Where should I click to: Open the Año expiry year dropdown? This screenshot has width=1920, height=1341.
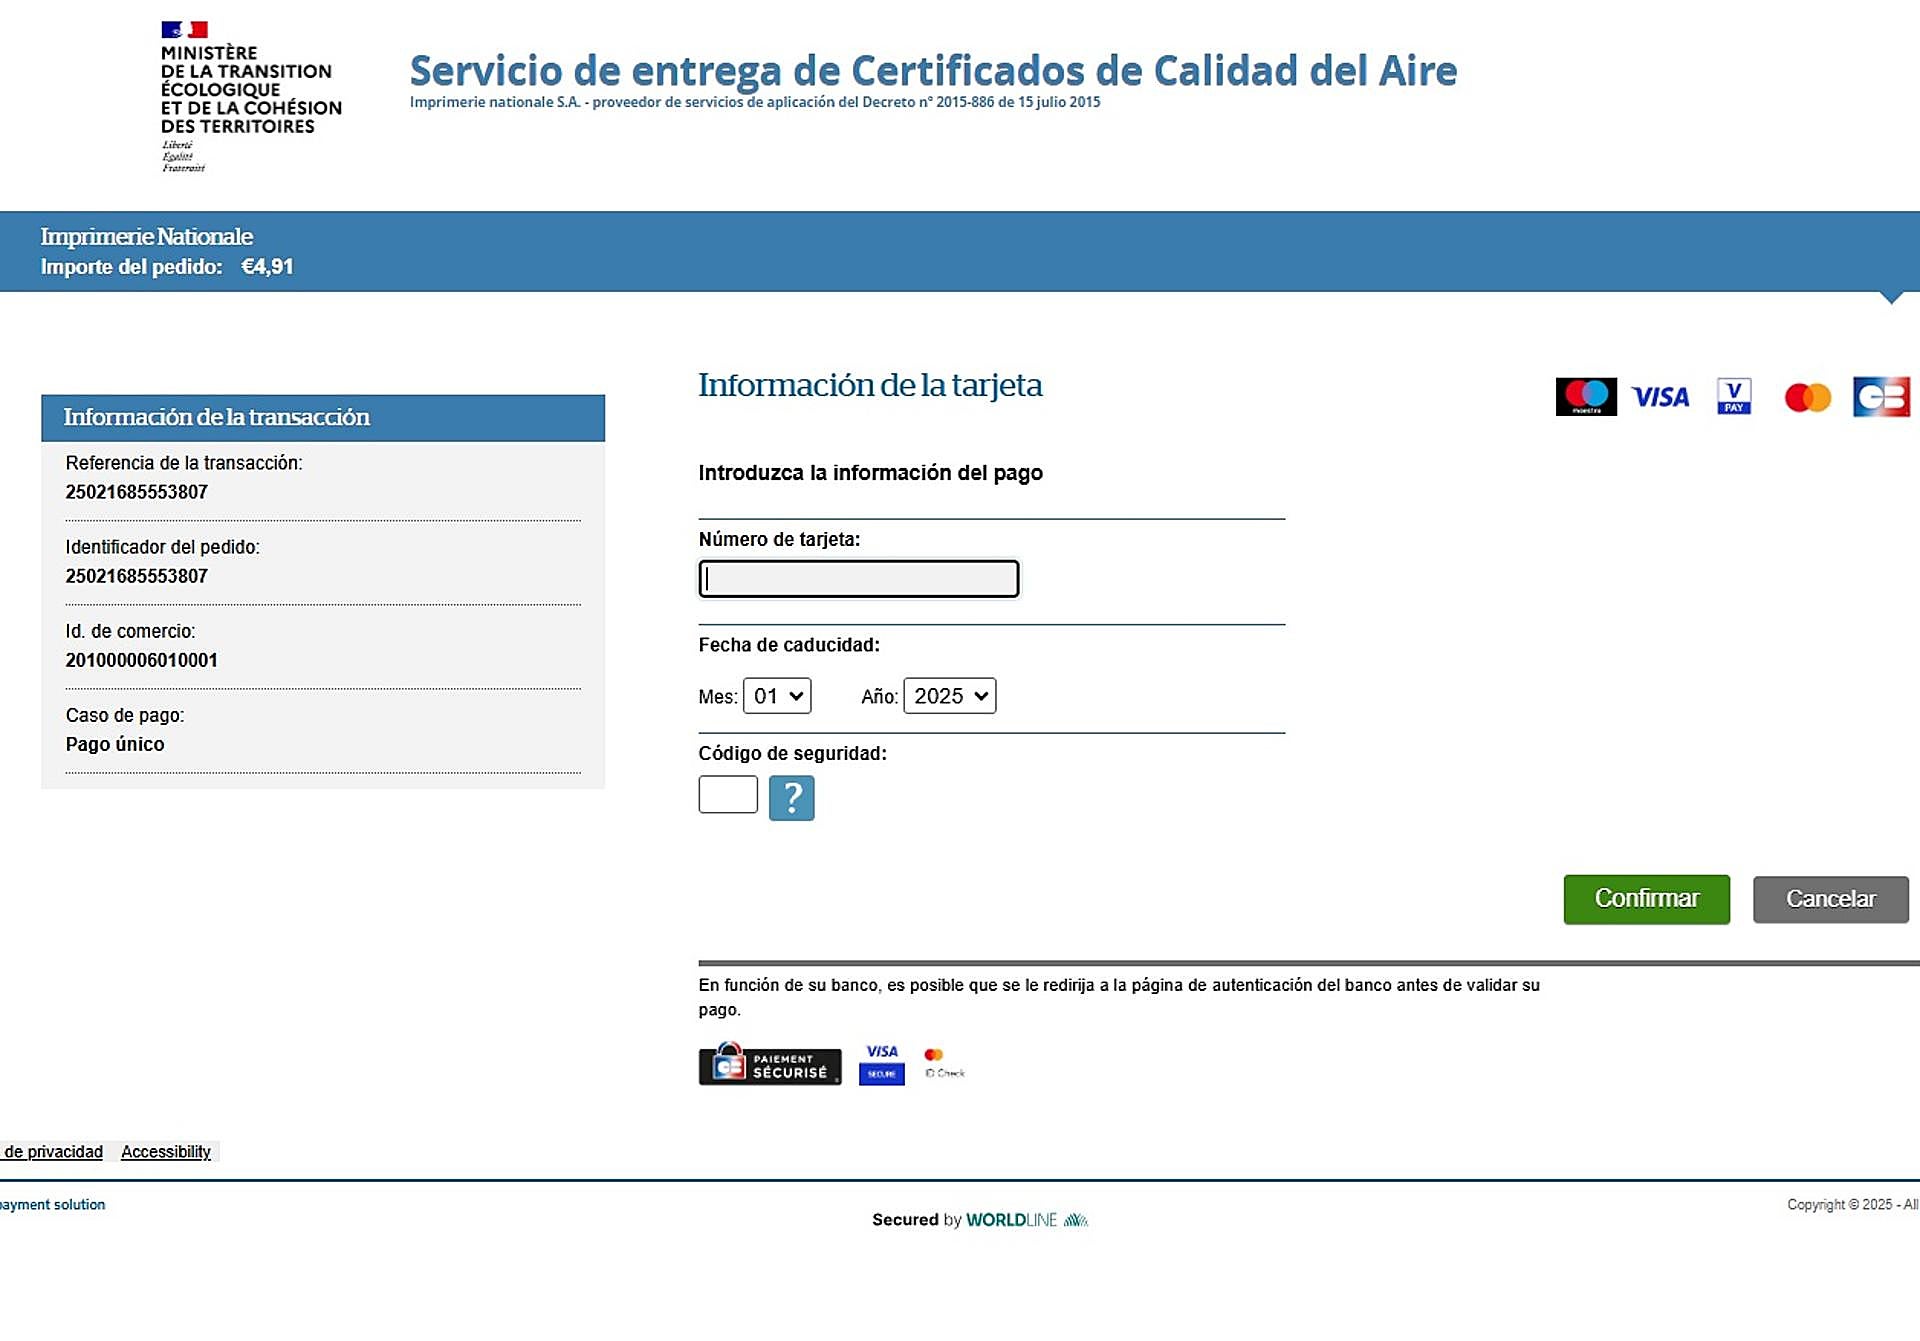949,696
